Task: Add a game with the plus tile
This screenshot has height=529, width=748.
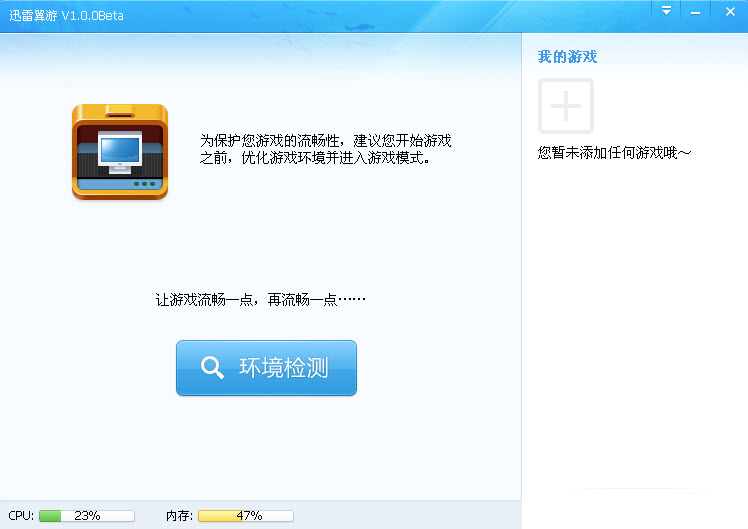Action: coord(566,106)
